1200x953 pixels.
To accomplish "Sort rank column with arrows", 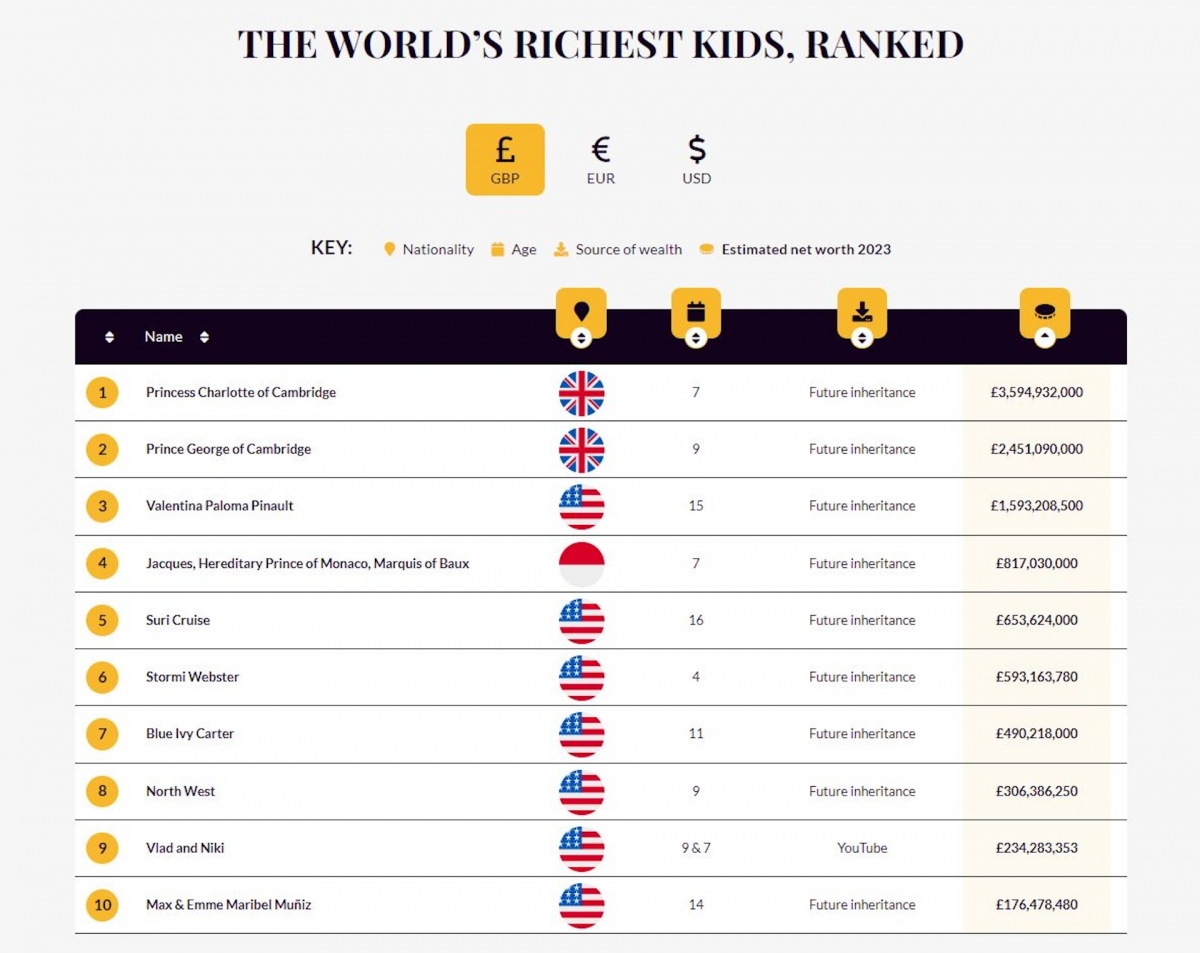I will [x=109, y=337].
